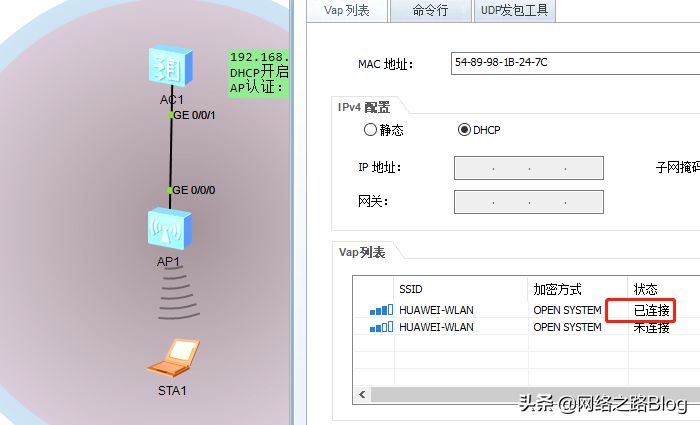Image resolution: width=700 pixels, height=425 pixels.
Task: Click the AP1 wireless signal waves
Action: click(x=178, y=297)
